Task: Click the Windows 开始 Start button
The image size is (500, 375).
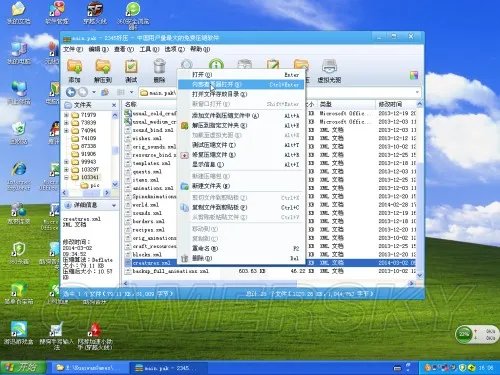Action: pos(23,368)
